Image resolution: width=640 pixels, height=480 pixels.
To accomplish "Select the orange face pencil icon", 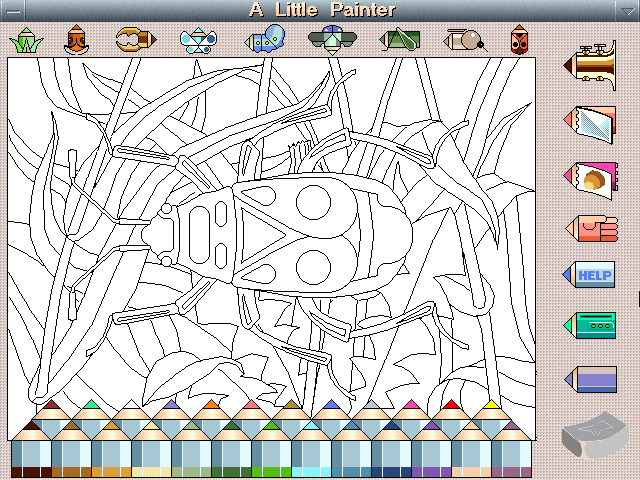I will (76, 40).
